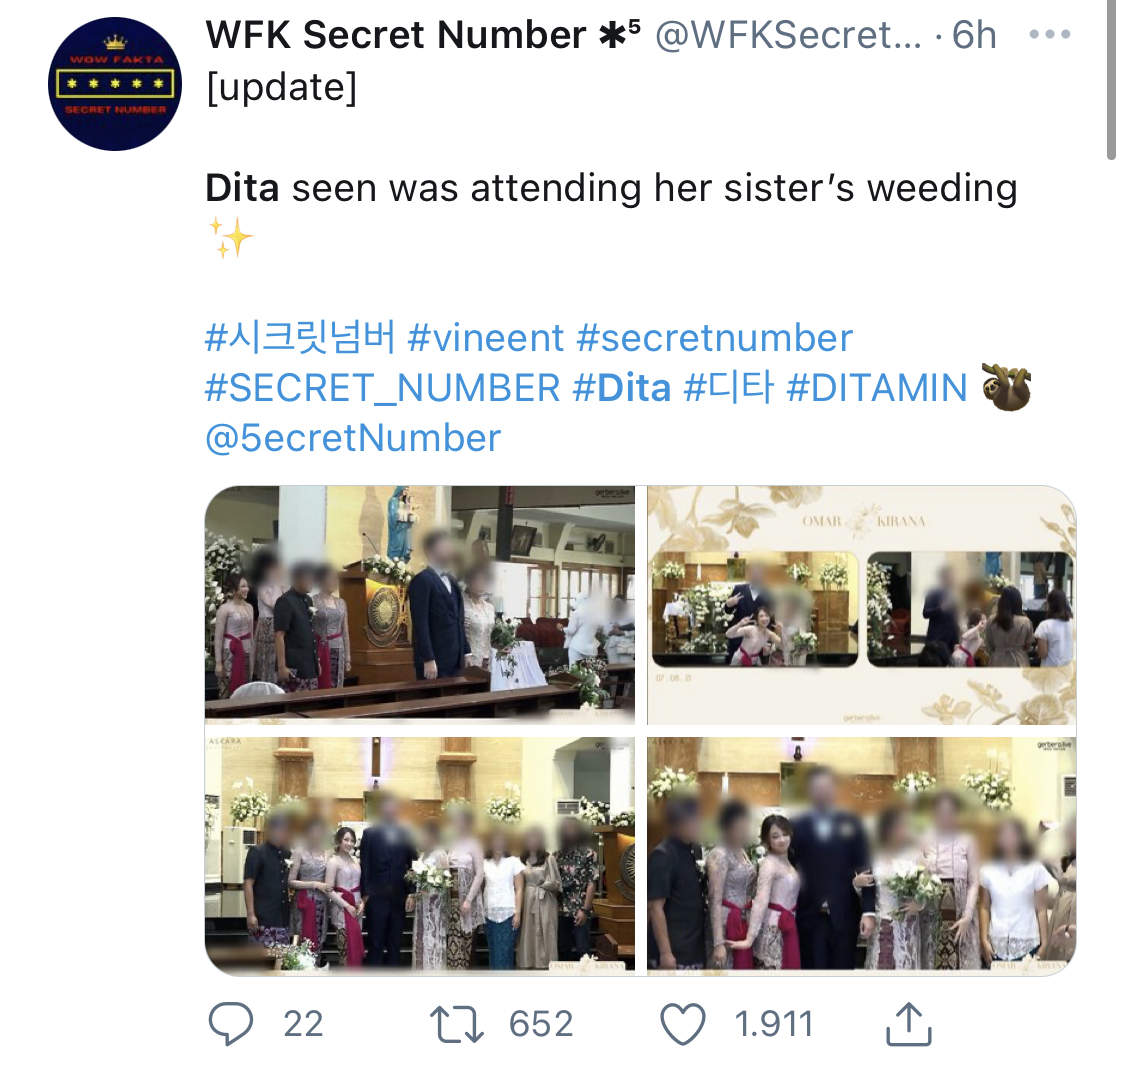Open the #secretnumber lowercase hashtag
1125x1078 pixels.
click(x=715, y=337)
